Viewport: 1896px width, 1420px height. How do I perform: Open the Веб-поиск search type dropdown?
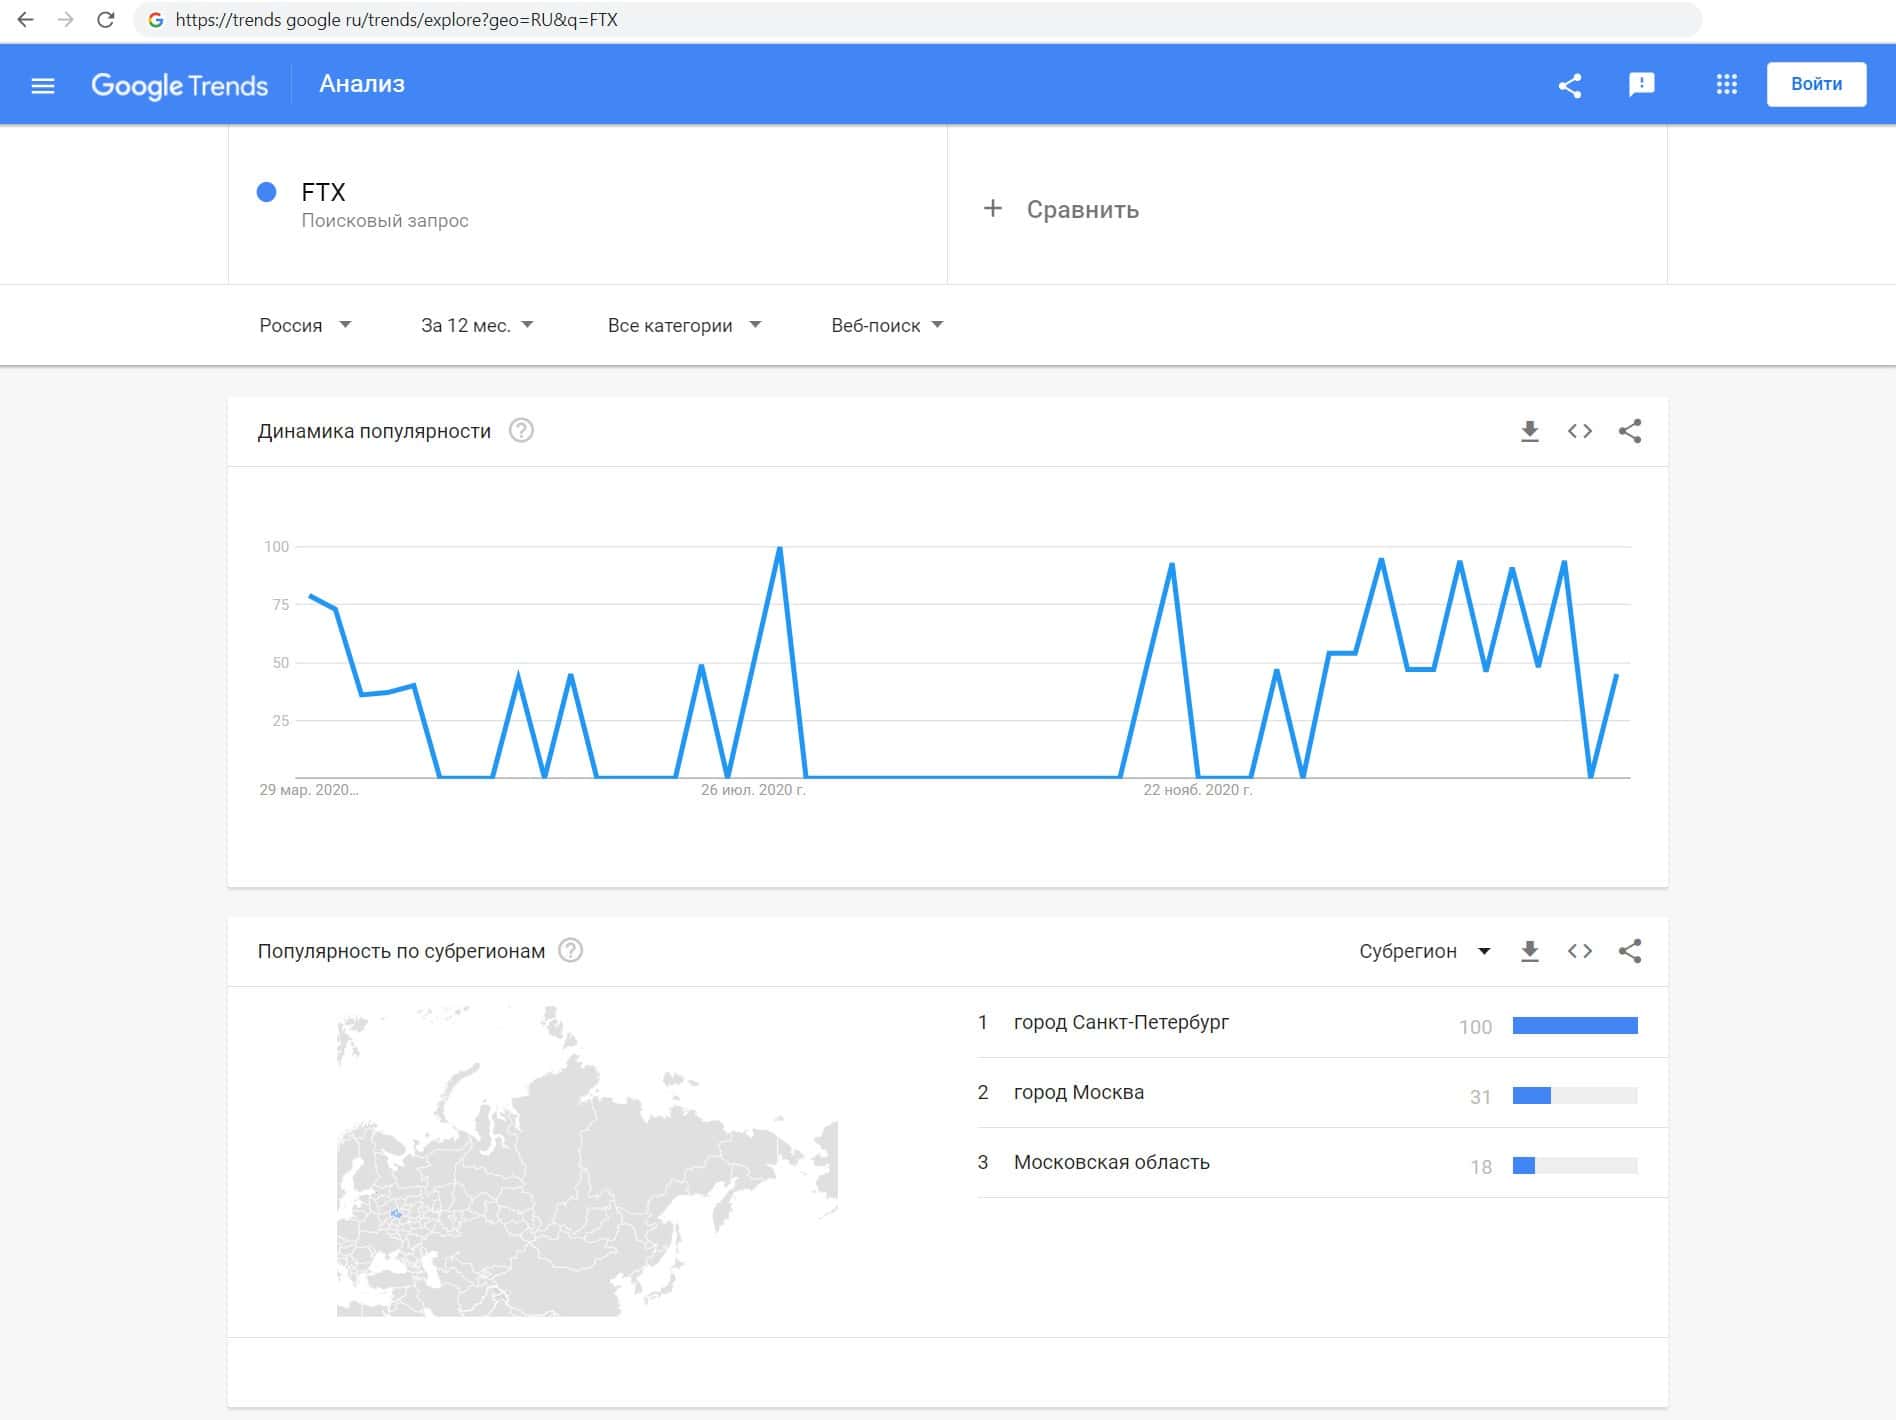887,325
